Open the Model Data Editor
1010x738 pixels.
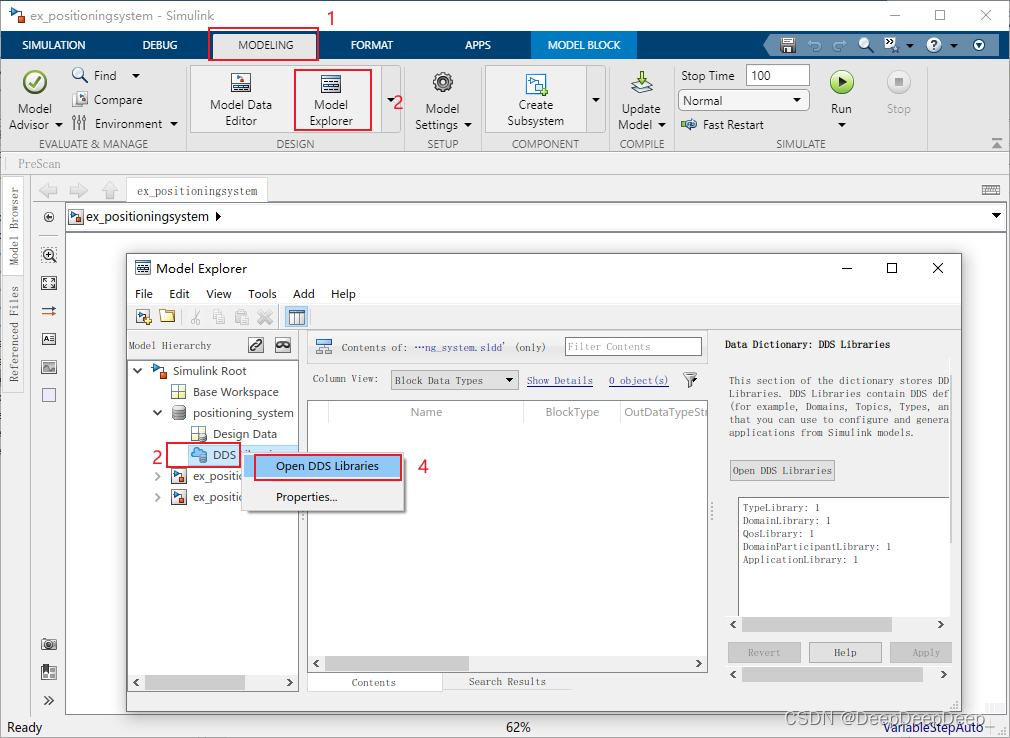pos(240,99)
